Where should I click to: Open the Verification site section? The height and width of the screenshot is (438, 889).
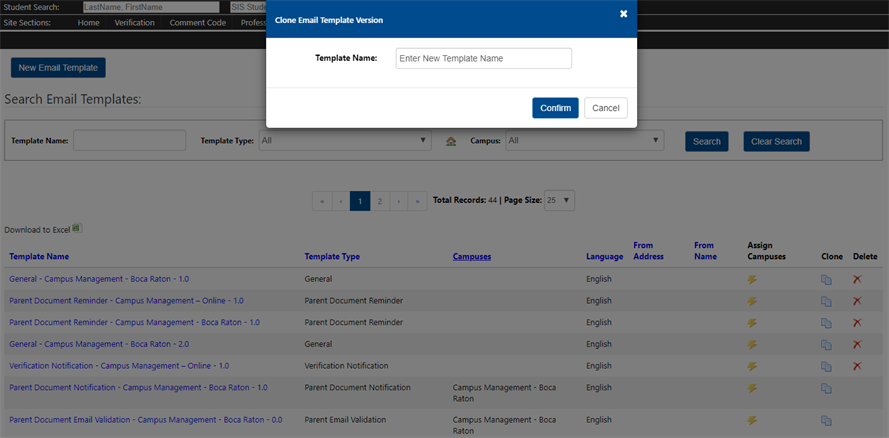134,23
